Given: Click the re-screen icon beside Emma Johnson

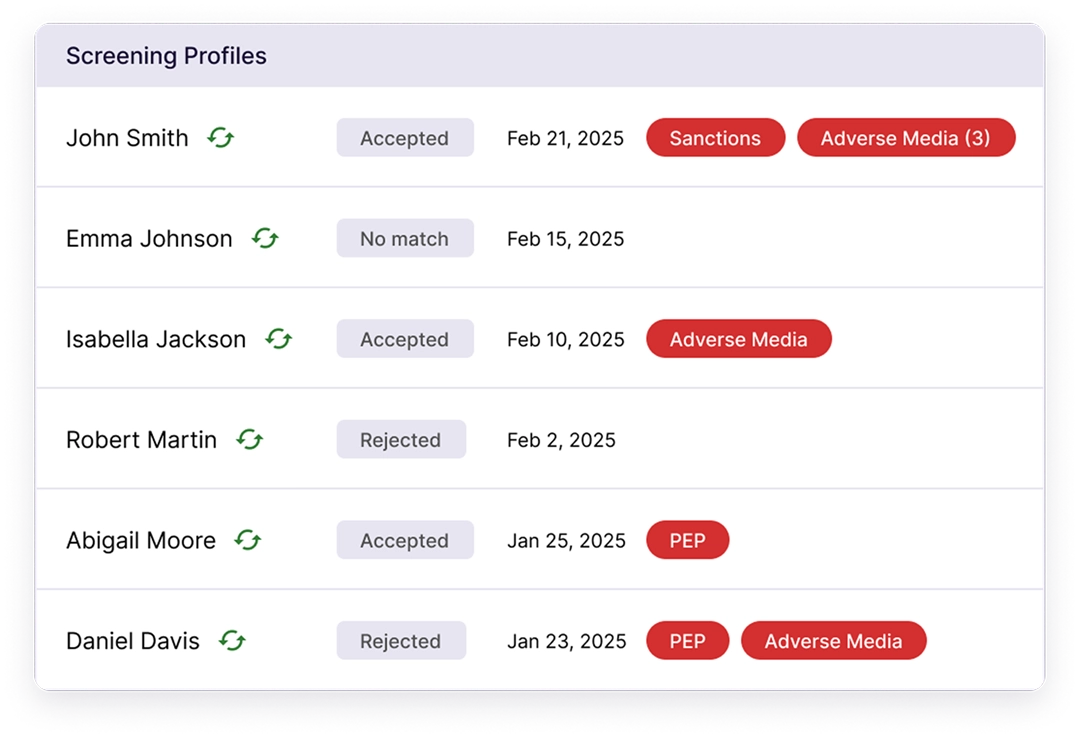Looking at the screenshot, I should (x=265, y=238).
